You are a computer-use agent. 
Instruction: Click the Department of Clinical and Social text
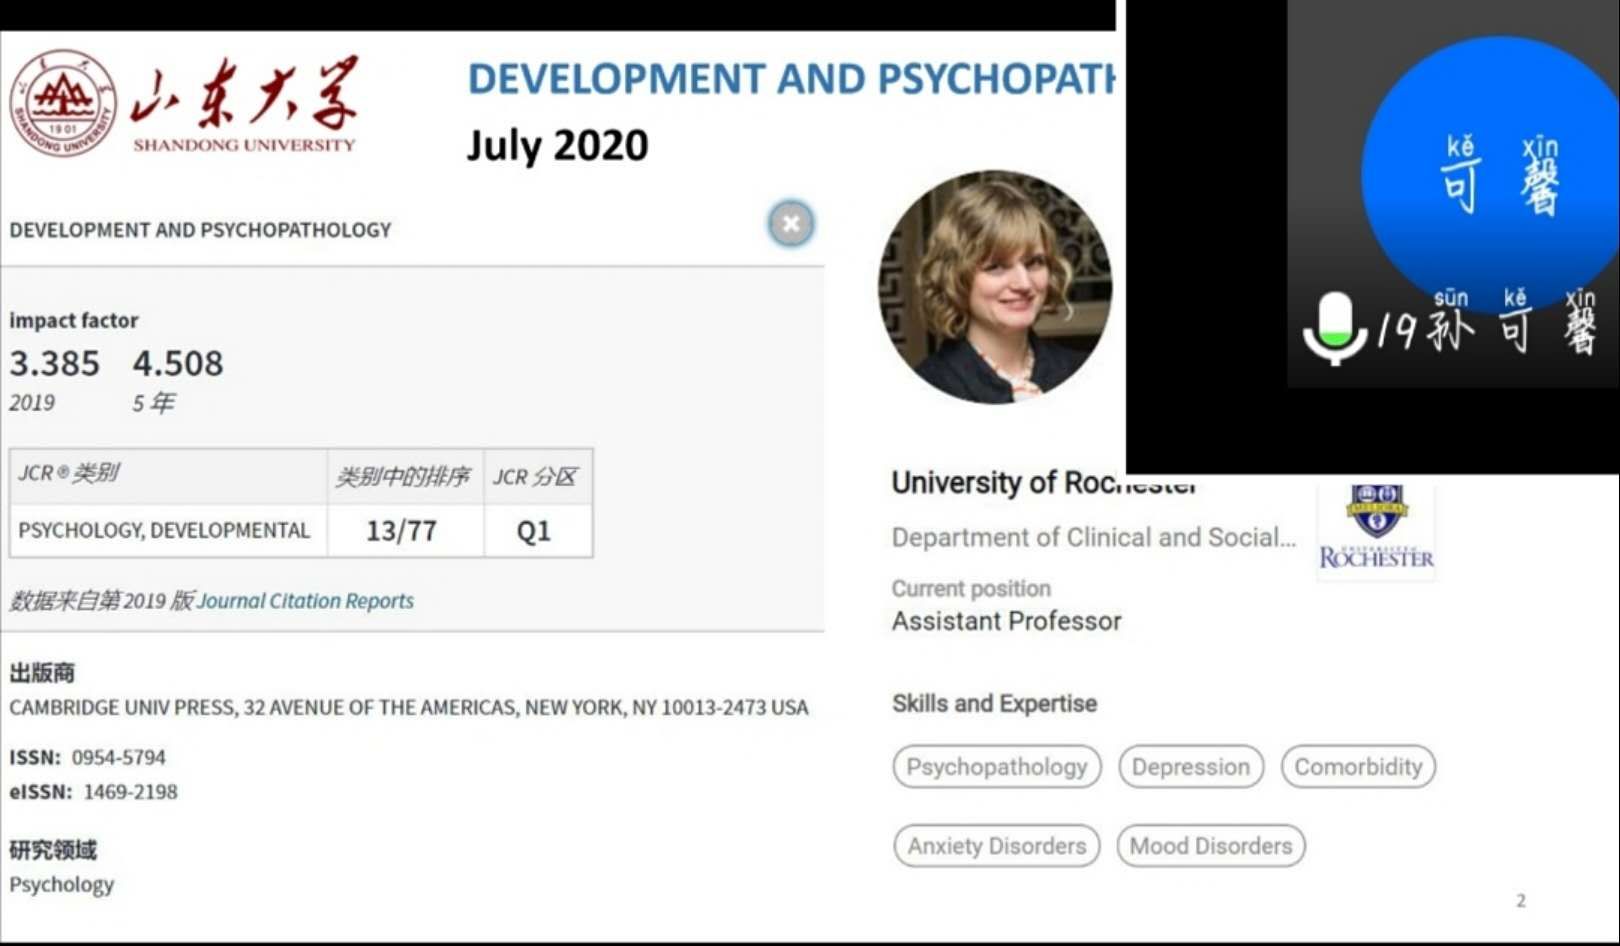(1092, 538)
